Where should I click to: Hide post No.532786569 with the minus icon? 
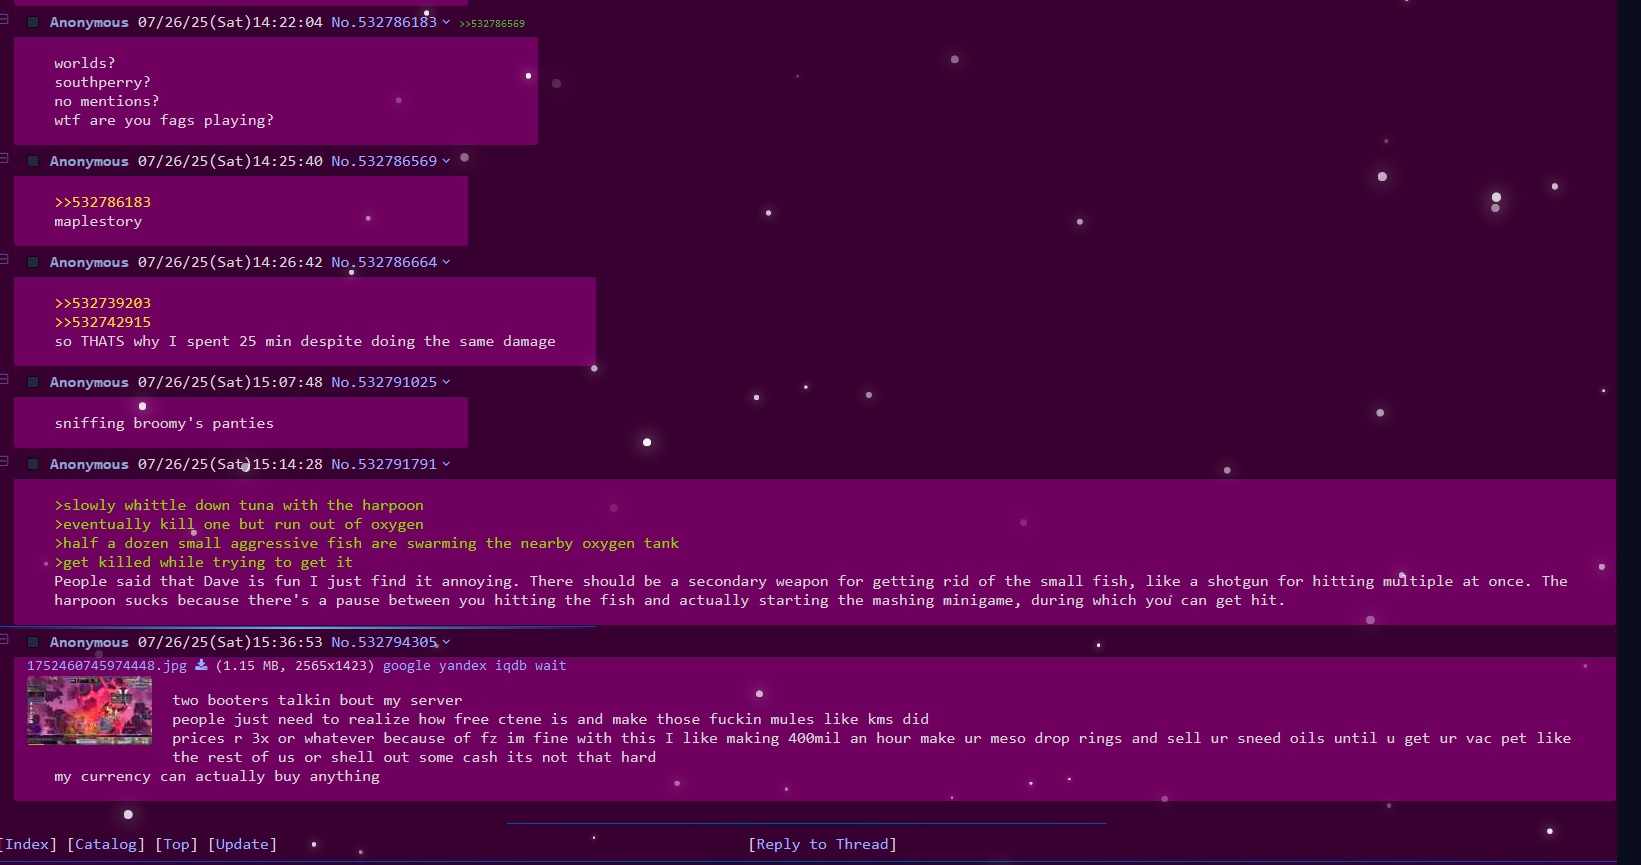tap(4, 158)
